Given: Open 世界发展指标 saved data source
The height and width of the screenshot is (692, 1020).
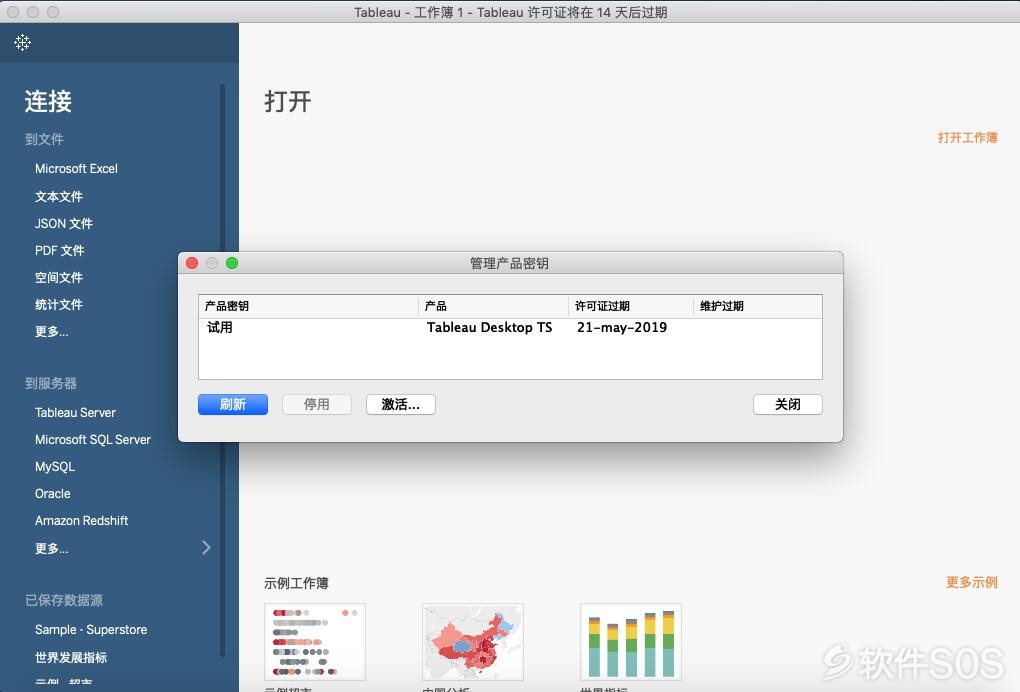Looking at the screenshot, I should [x=71, y=658].
